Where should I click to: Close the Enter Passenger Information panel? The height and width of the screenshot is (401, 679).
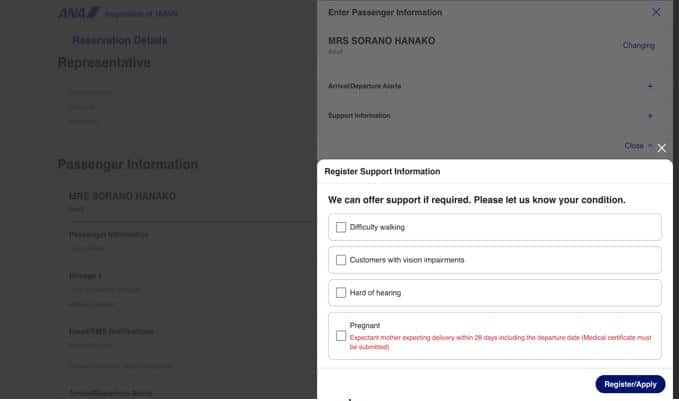pyautogui.click(x=656, y=12)
